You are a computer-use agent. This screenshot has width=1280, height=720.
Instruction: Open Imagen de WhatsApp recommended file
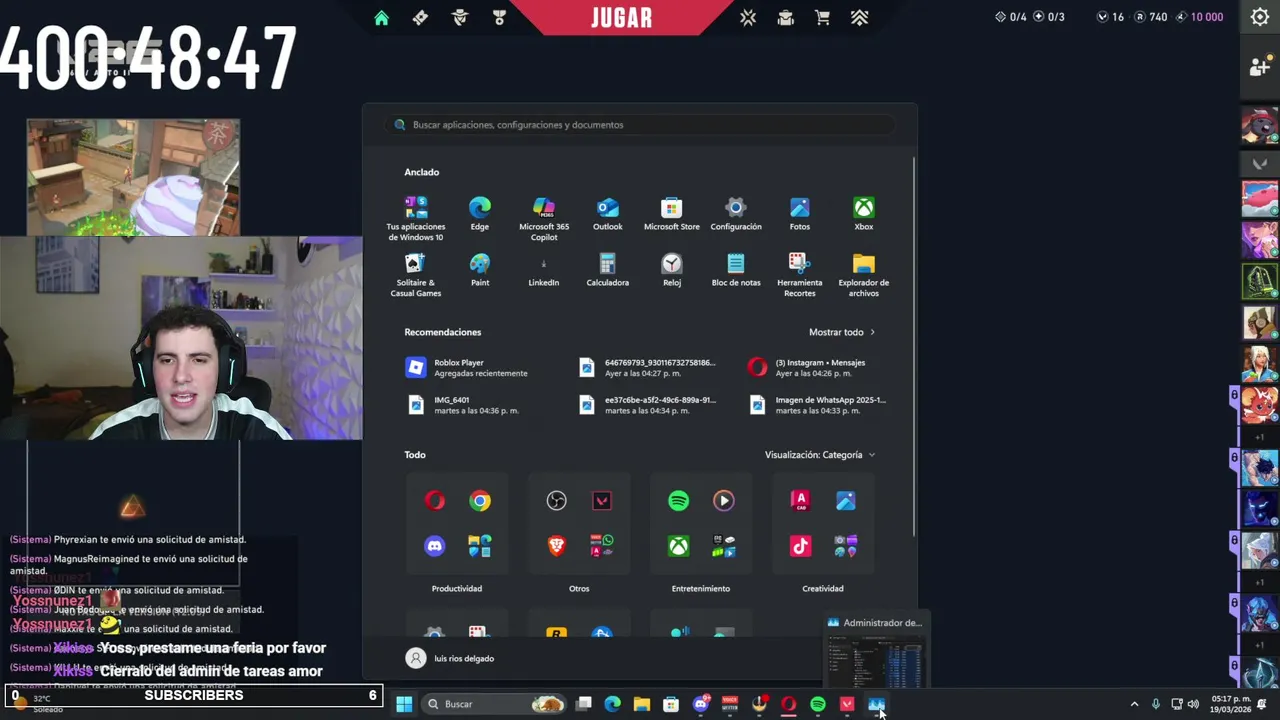[x=818, y=405]
